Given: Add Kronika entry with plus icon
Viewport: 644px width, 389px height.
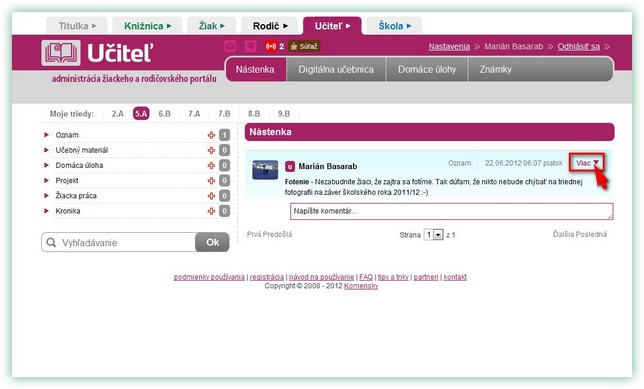Looking at the screenshot, I should click(x=211, y=211).
